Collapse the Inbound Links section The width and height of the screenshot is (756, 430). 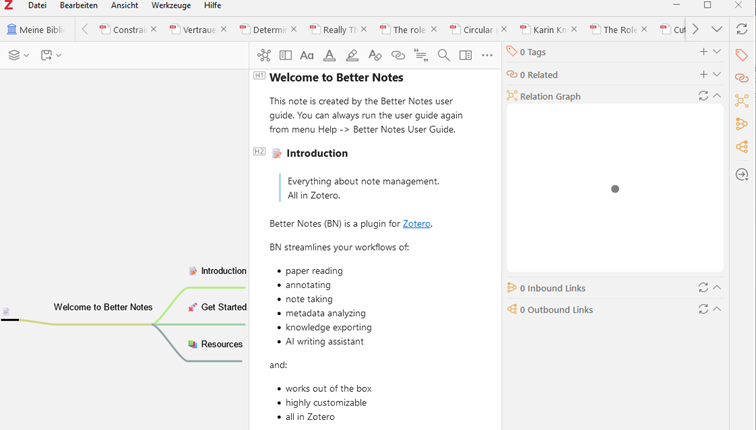coord(717,288)
